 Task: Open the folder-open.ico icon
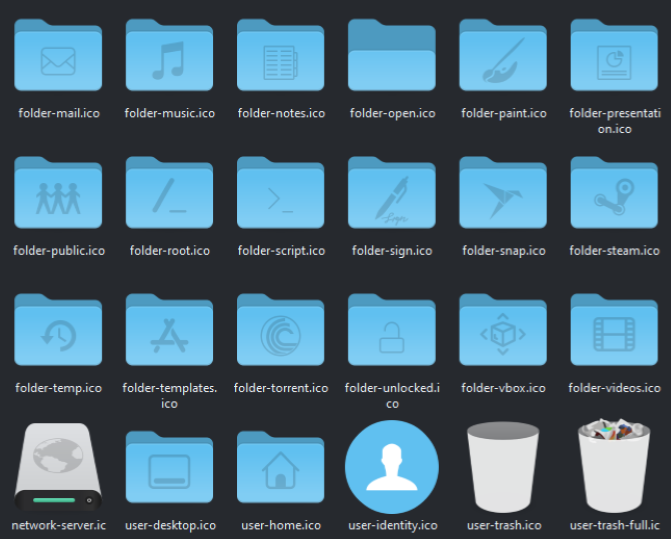(392, 58)
